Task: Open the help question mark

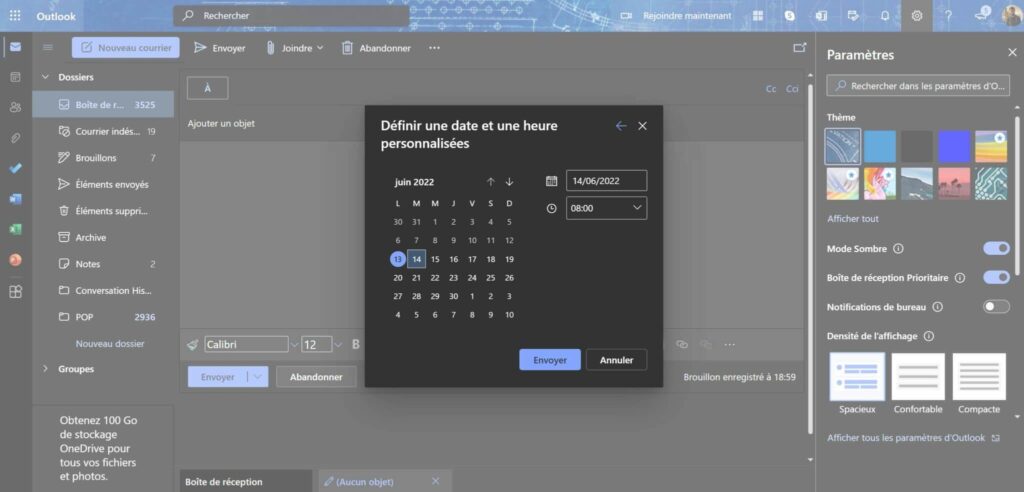Action: (x=948, y=16)
